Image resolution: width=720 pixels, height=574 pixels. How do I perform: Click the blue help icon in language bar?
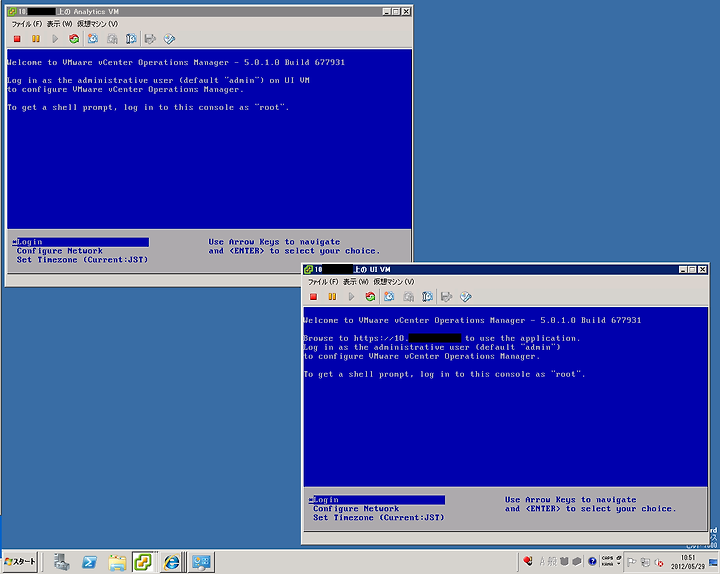pyautogui.click(x=592, y=561)
